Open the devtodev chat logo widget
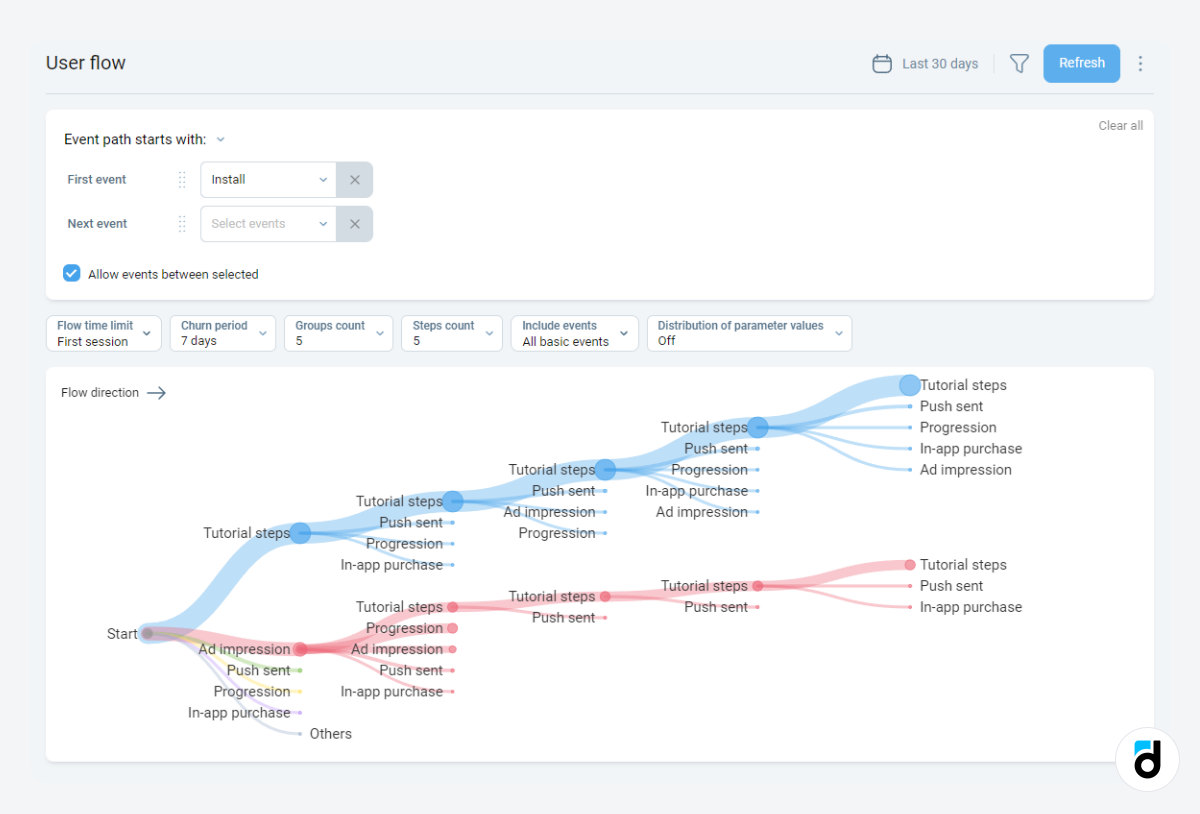The height and width of the screenshot is (814, 1200). coord(1147,759)
